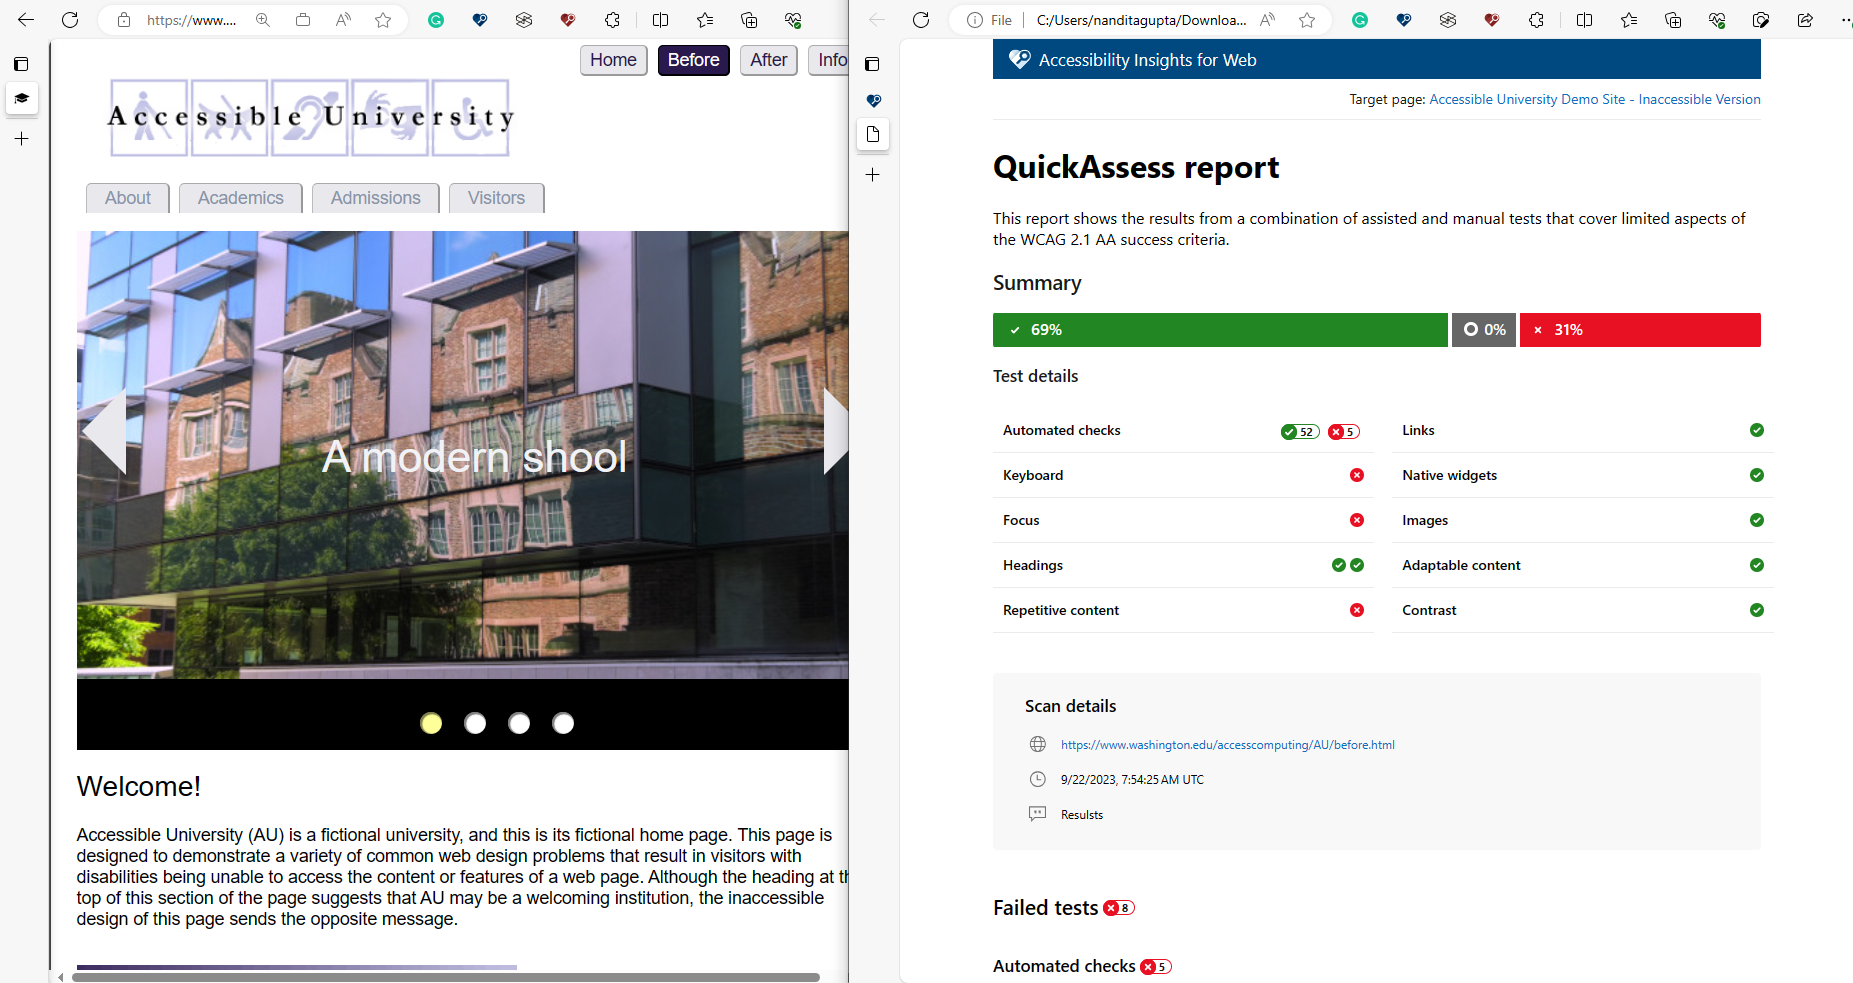View site info lock icon in left window
1853x983 pixels.
(124, 20)
